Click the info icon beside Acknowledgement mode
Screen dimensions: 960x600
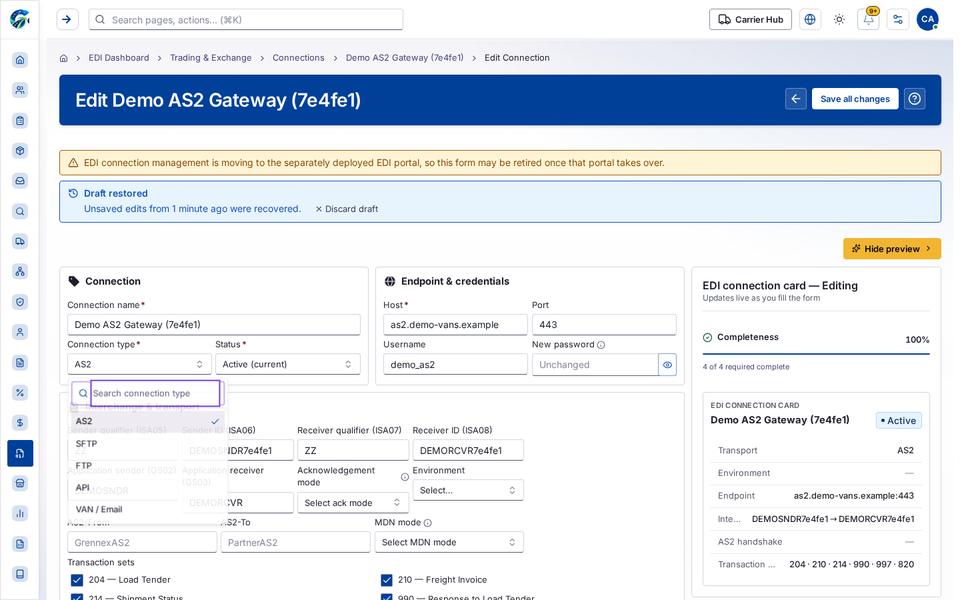(x=405, y=477)
